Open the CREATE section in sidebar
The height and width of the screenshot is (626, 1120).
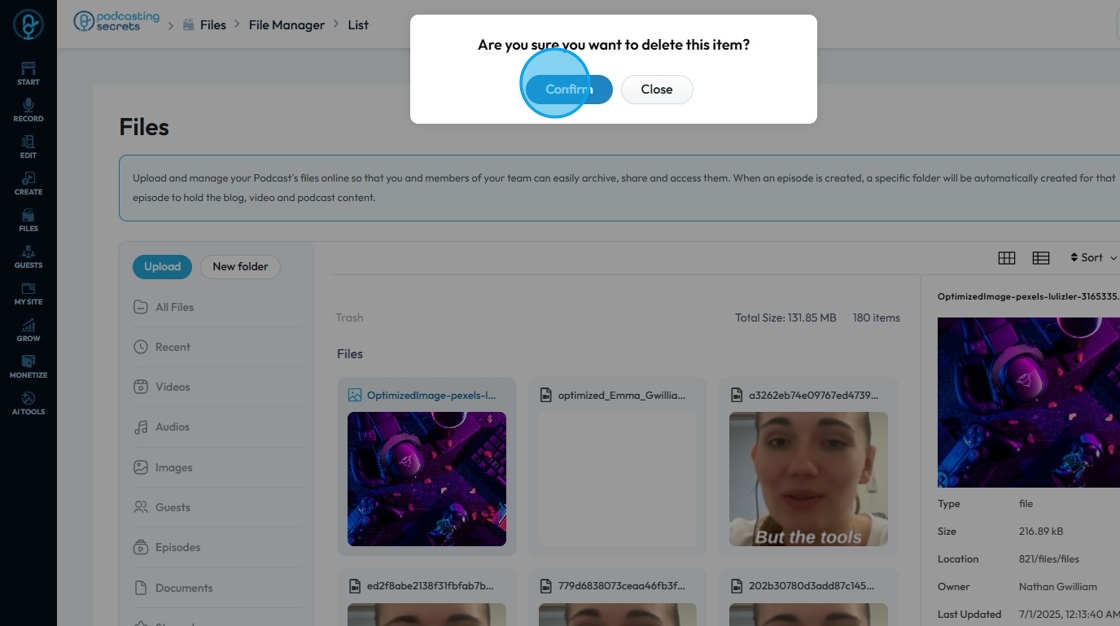click(x=29, y=184)
